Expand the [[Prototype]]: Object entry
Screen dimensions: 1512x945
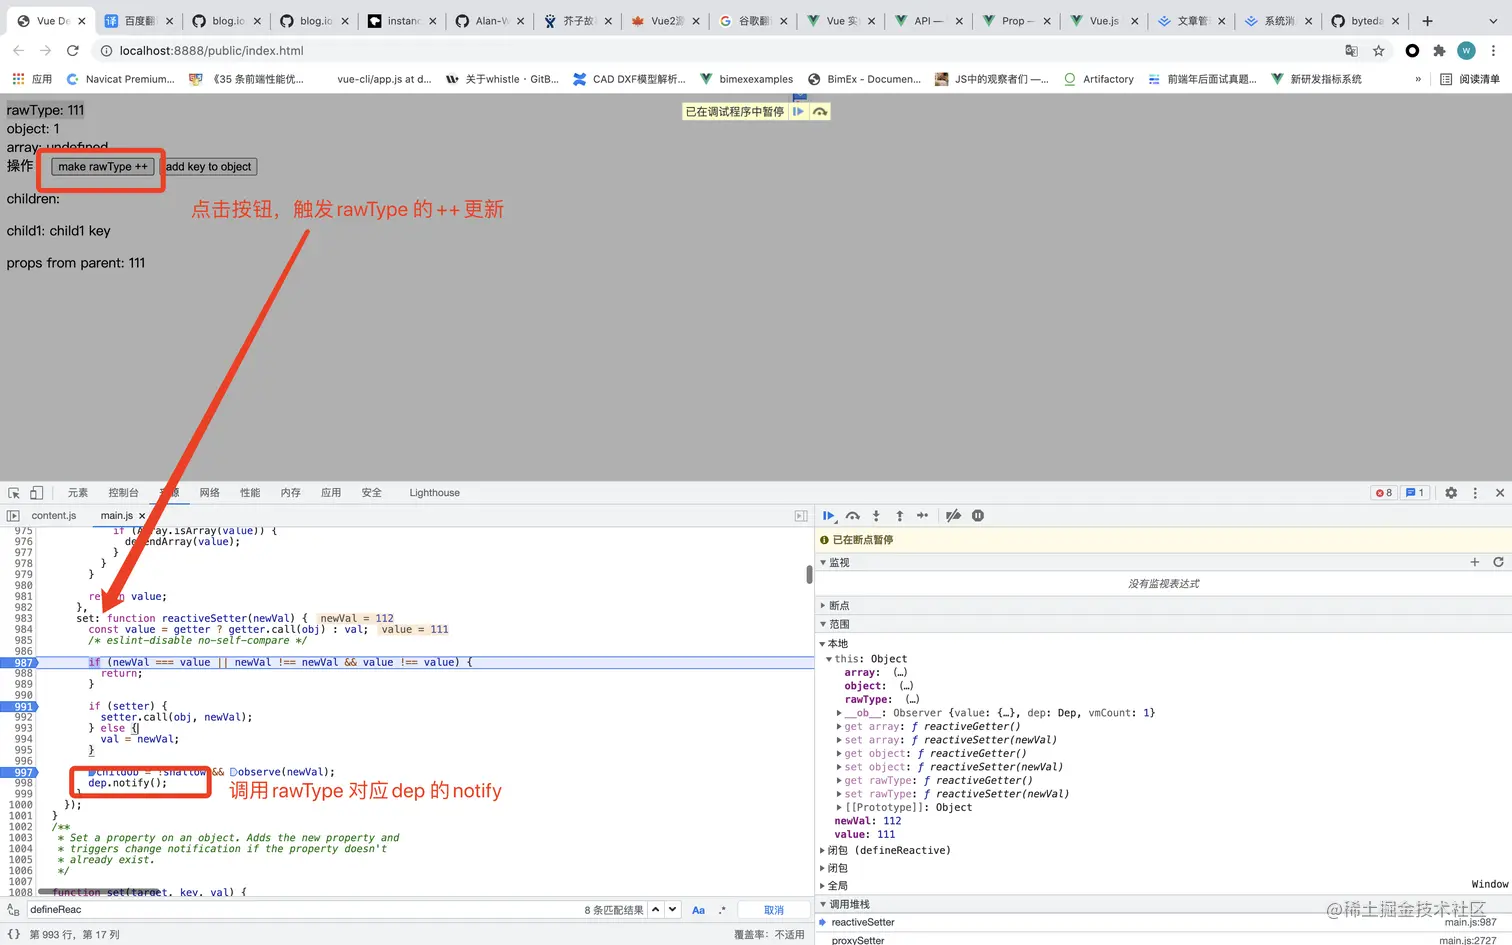(x=839, y=808)
